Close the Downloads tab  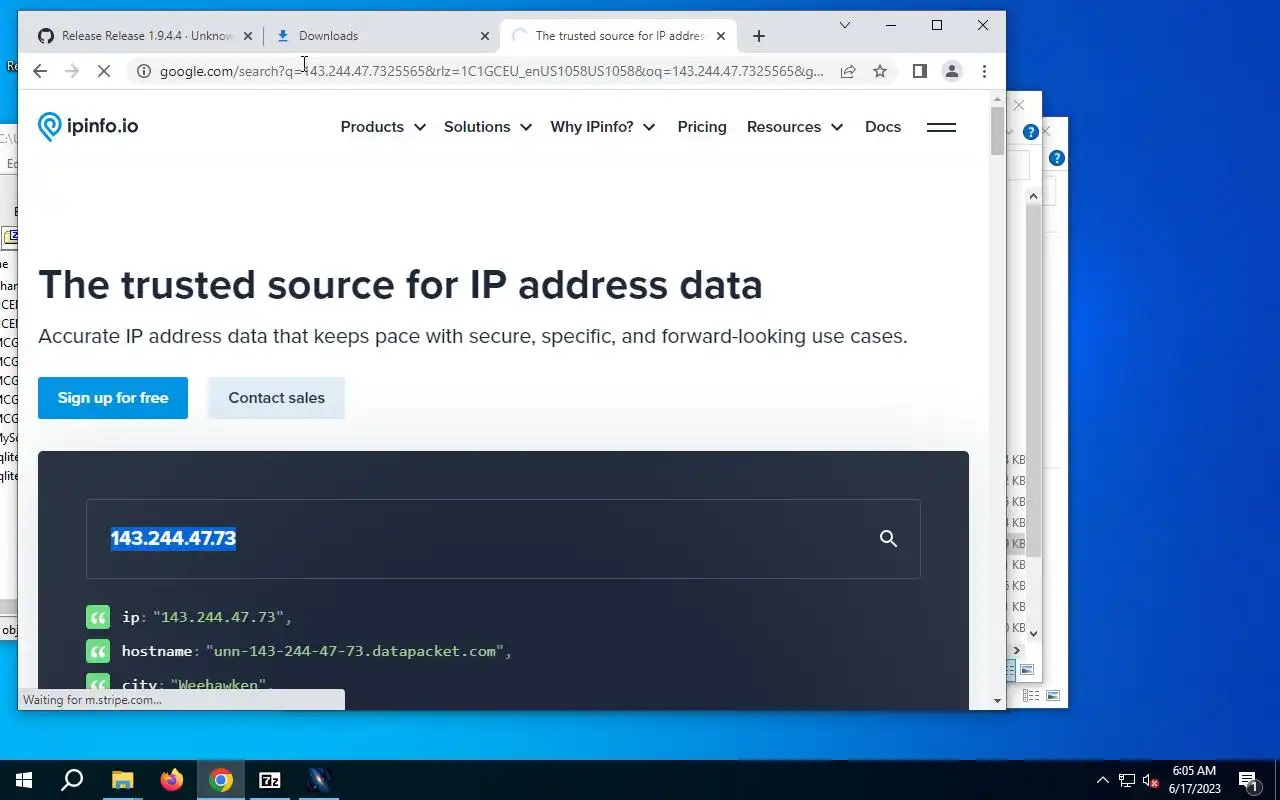point(485,36)
